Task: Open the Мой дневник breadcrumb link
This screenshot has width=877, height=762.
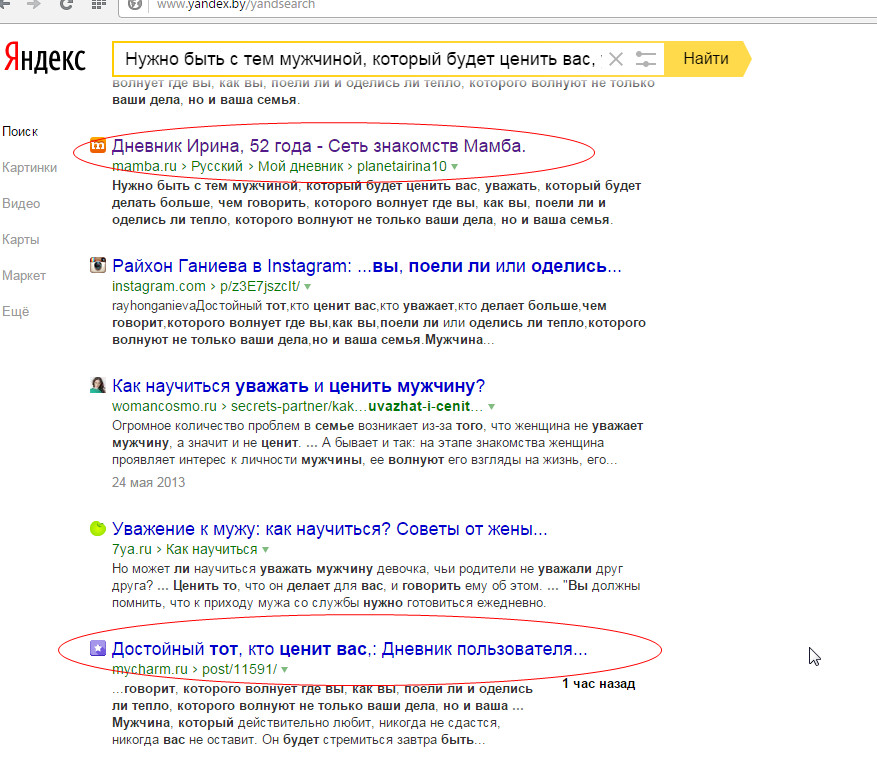Action: [x=300, y=166]
